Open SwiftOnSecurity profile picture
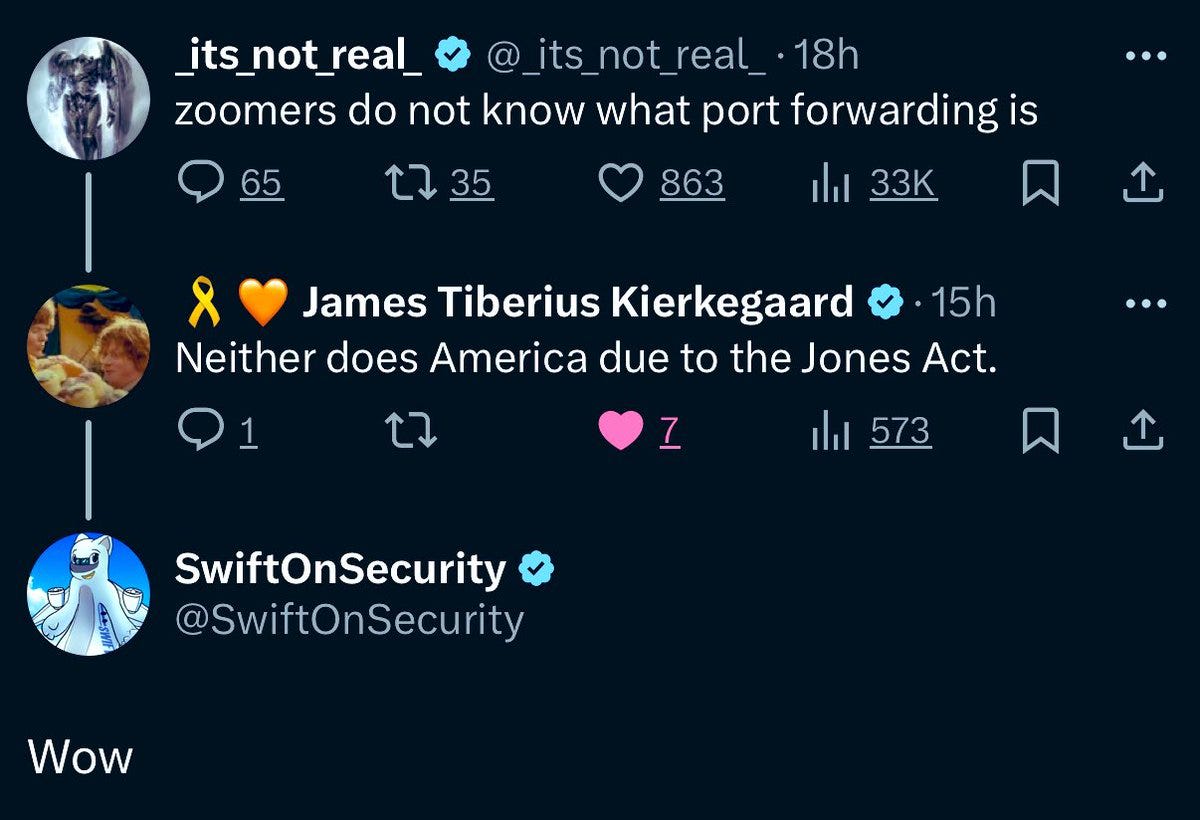 88,594
